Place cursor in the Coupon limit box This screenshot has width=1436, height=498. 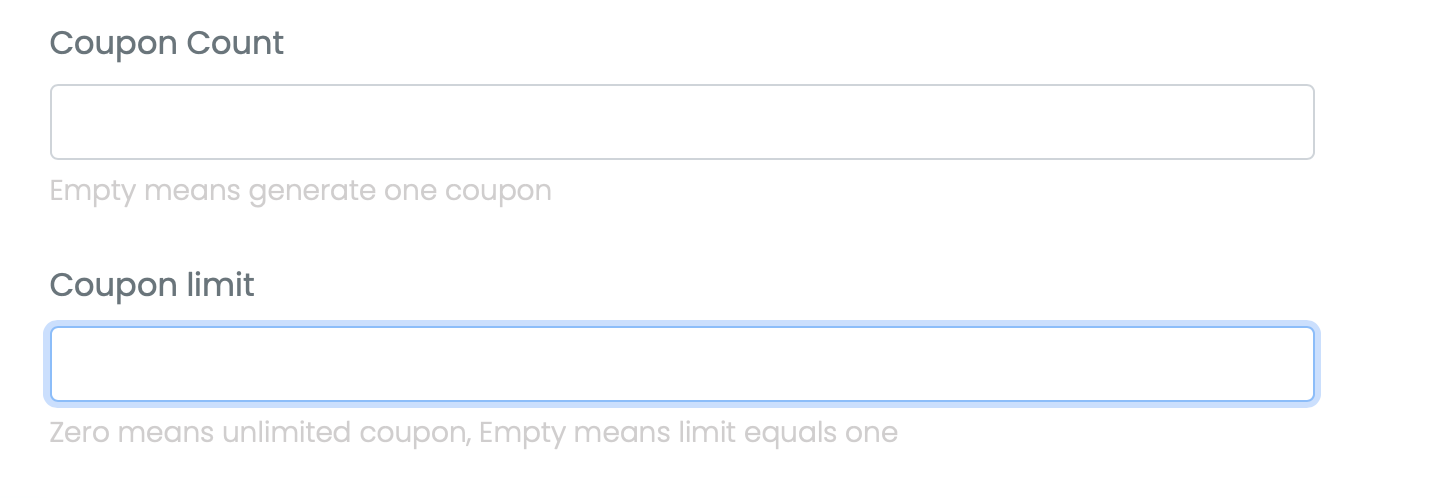coord(681,364)
